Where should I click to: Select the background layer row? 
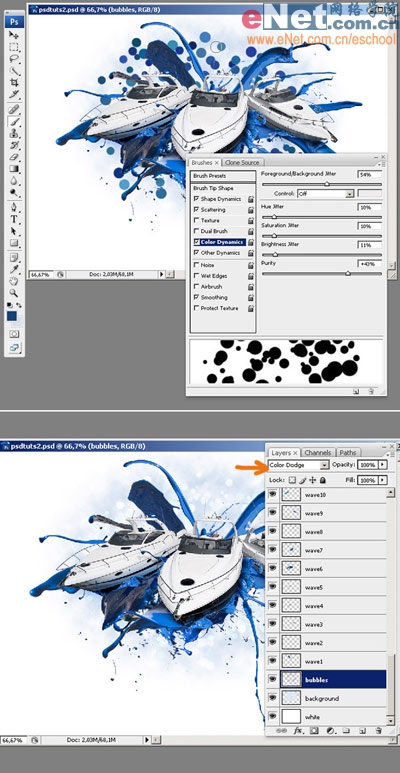click(x=327, y=698)
